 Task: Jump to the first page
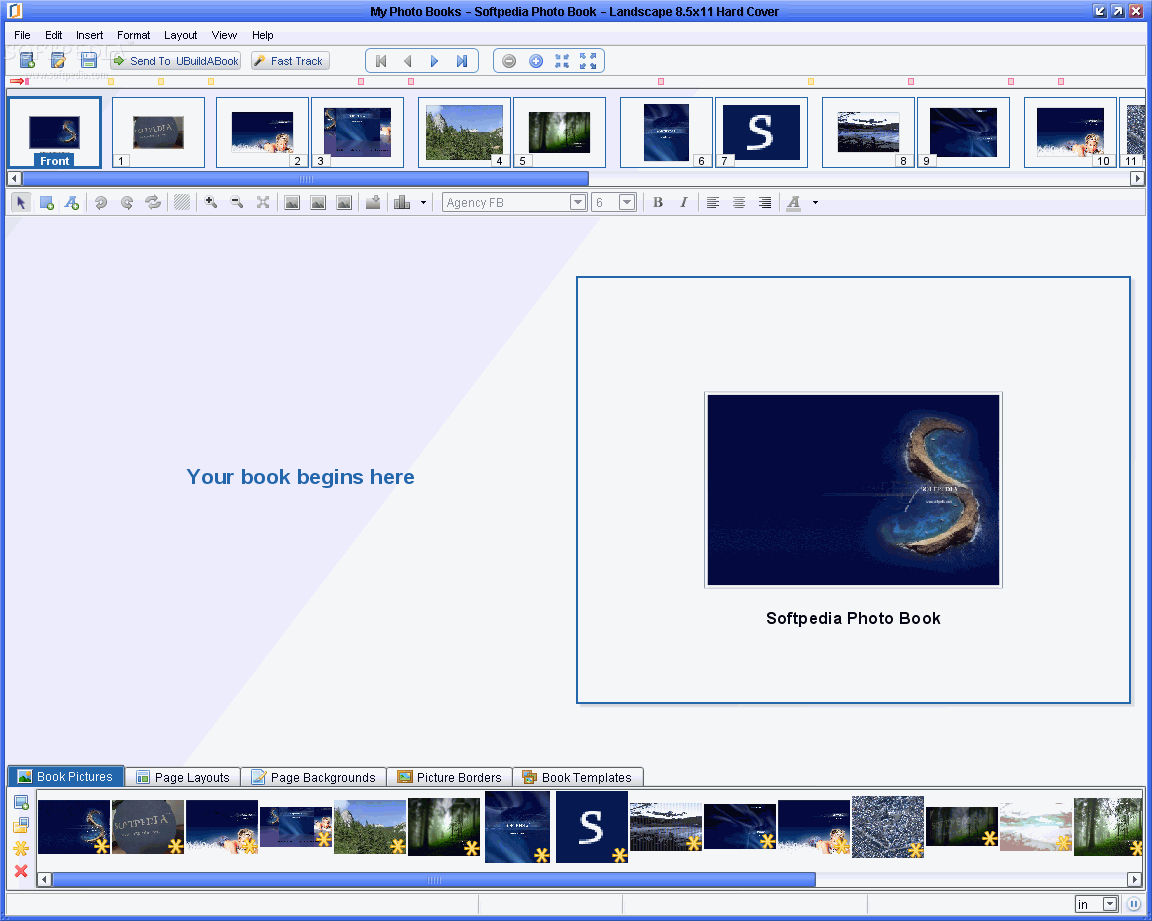[x=381, y=61]
